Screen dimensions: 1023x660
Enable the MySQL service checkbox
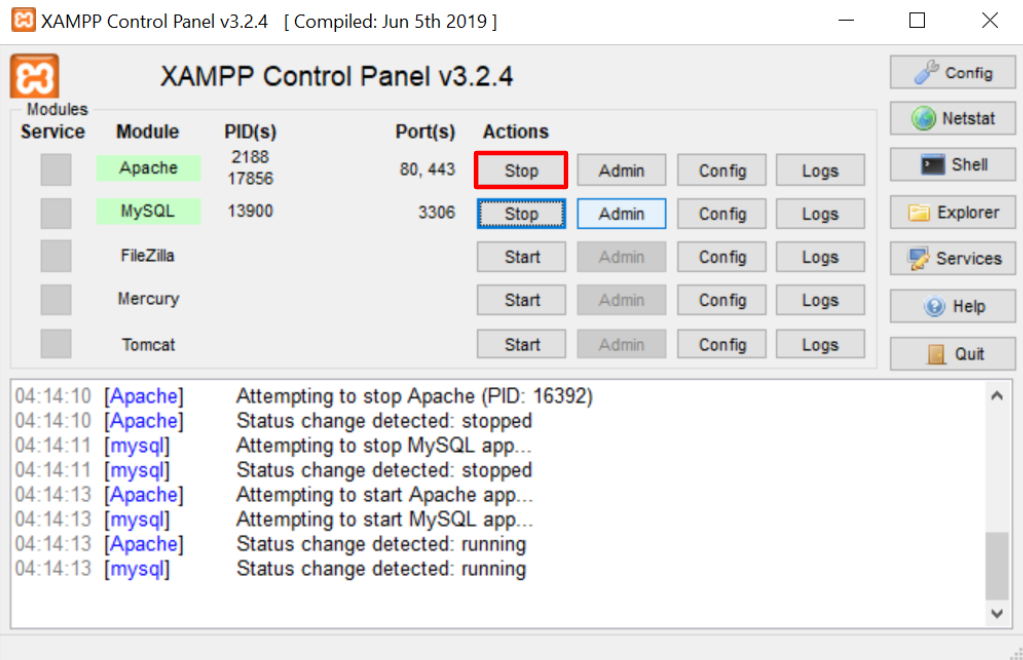pos(55,213)
